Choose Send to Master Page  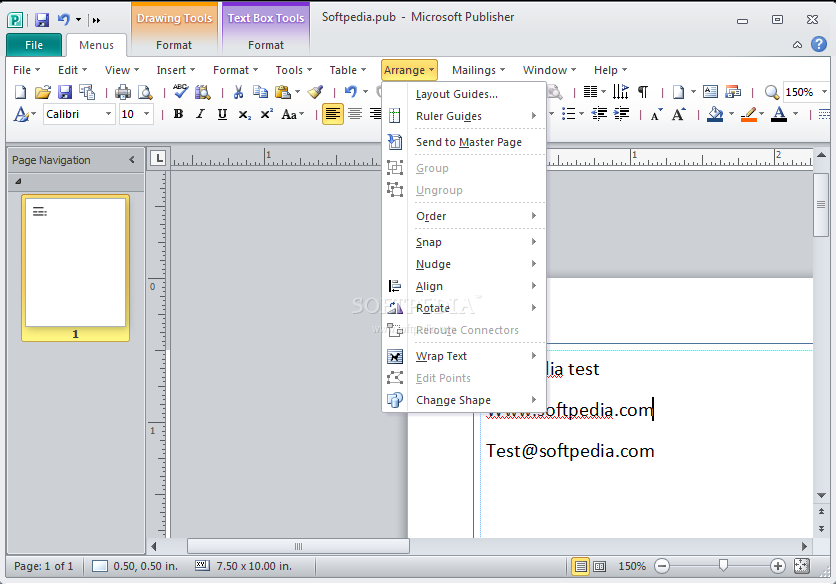pos(465,142)
